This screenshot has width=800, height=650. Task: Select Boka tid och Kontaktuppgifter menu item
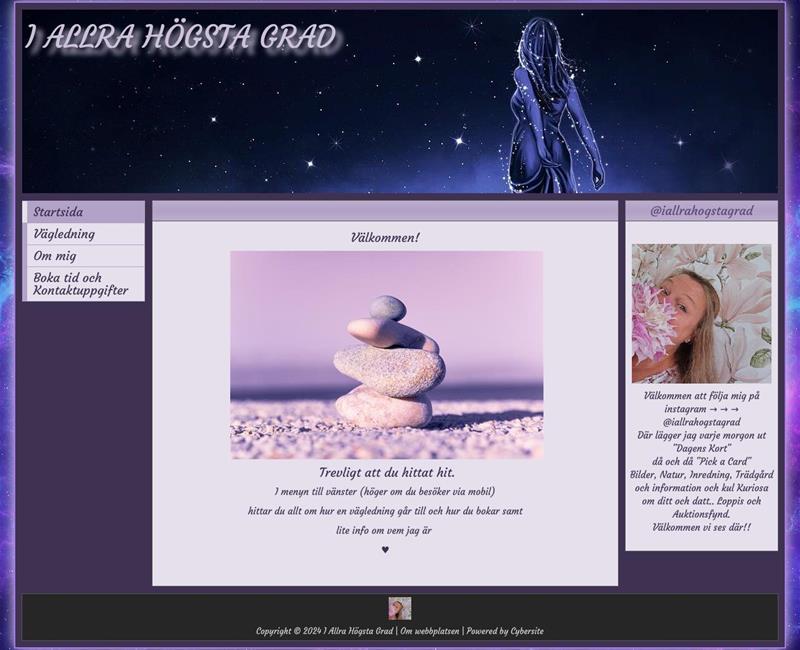click(84, 284)
